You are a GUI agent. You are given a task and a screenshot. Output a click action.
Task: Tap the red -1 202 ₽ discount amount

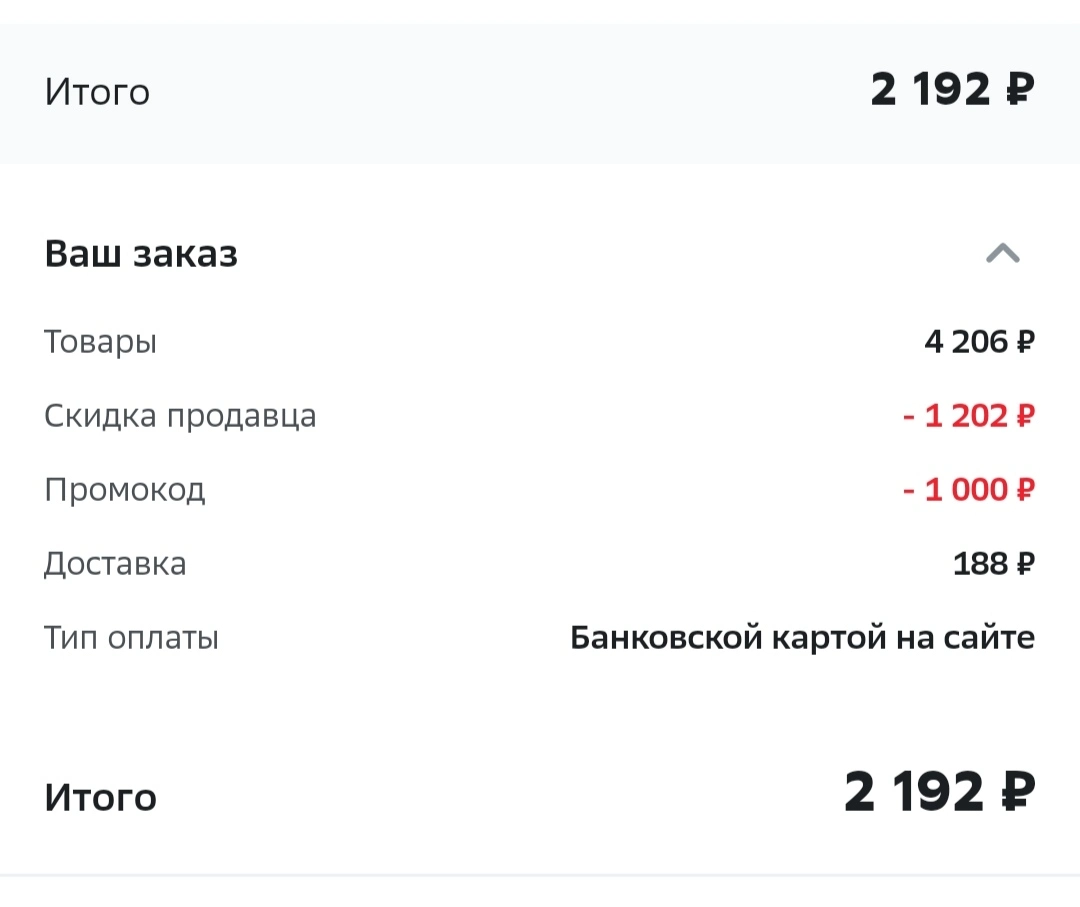pos(968,416)
